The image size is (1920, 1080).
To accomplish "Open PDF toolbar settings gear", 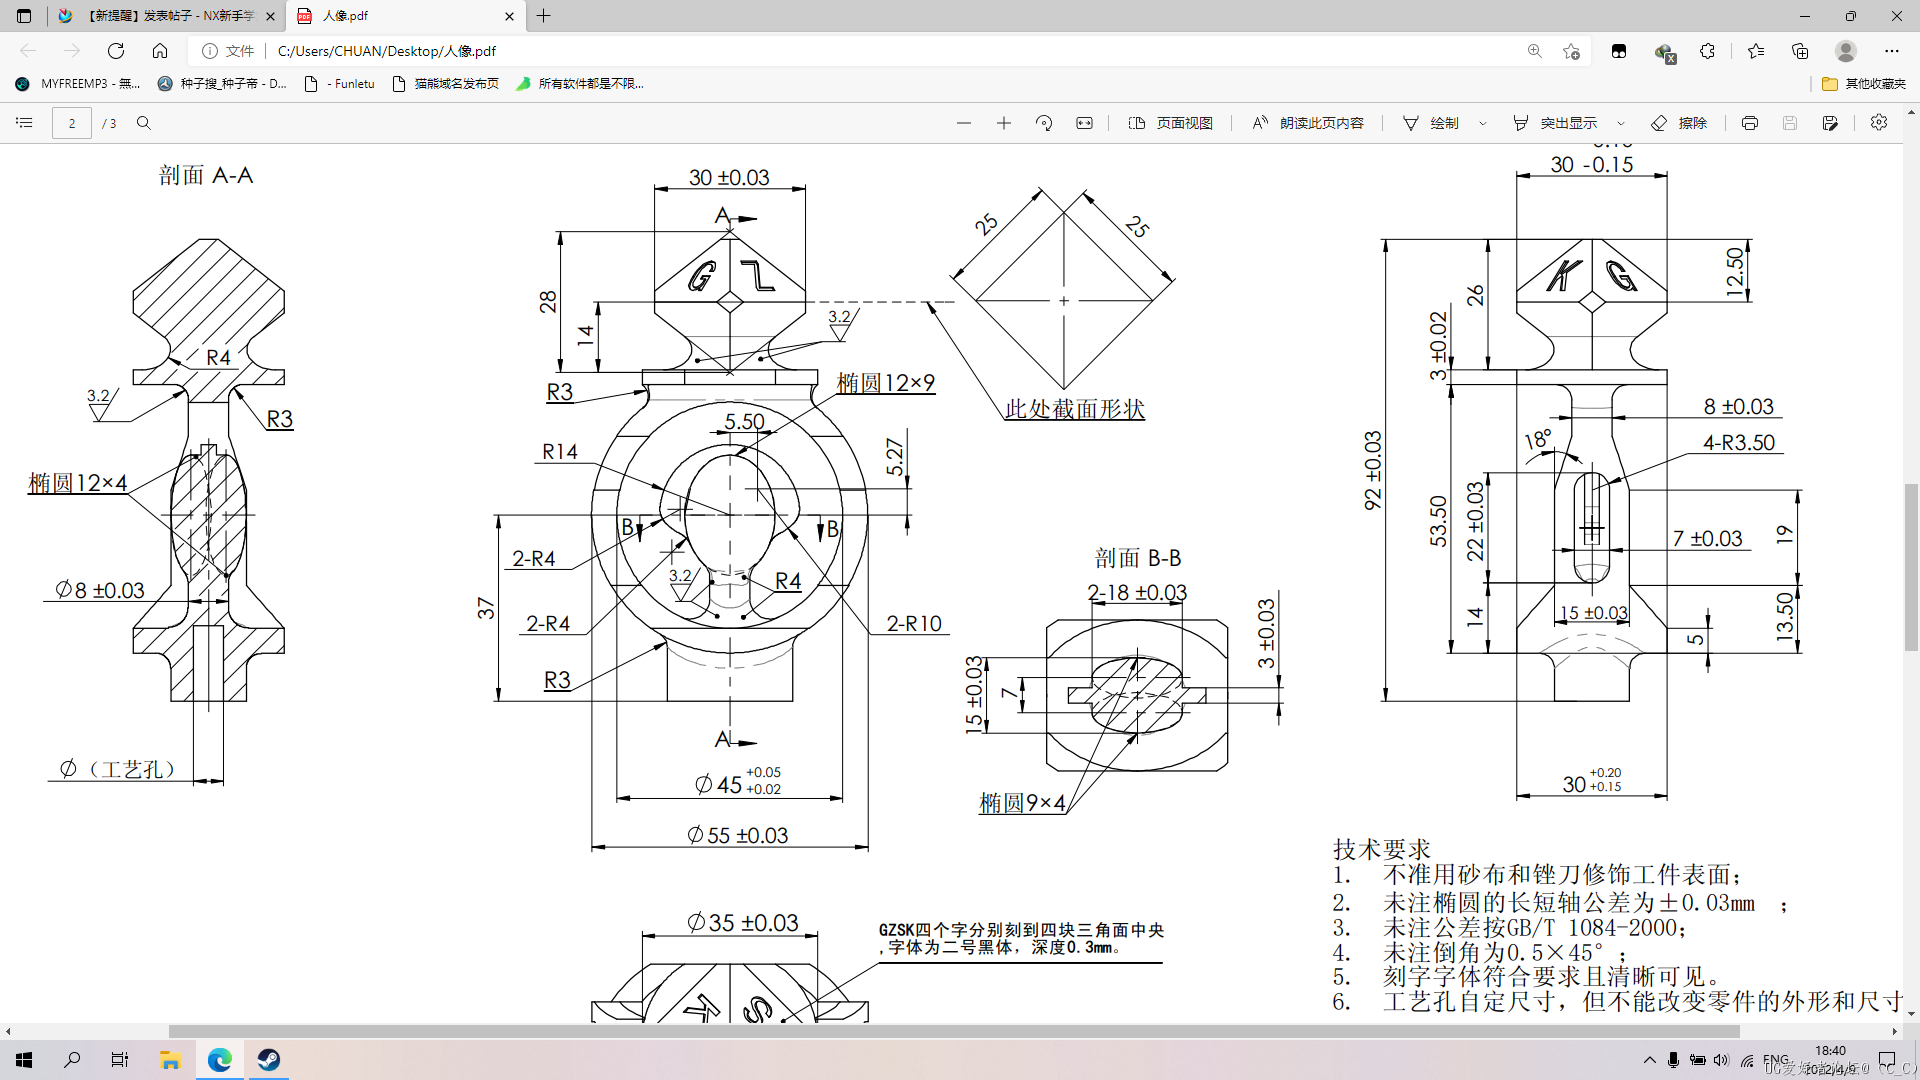I will click(1879, 122).
